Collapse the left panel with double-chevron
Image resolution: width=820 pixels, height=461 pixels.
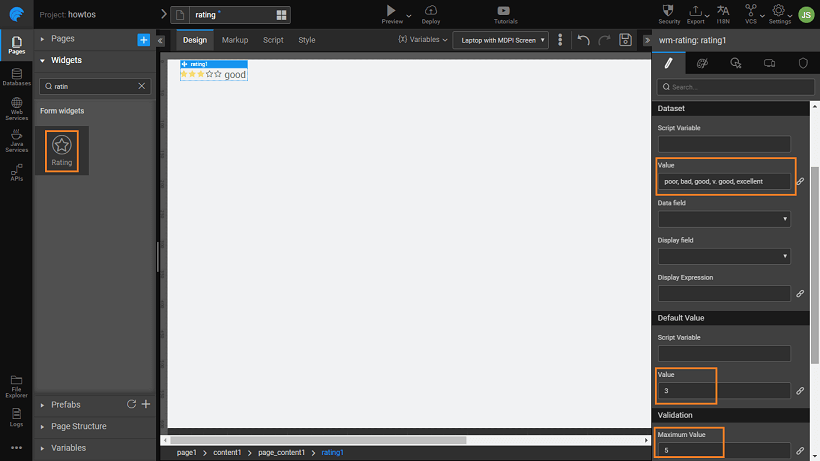161,41
